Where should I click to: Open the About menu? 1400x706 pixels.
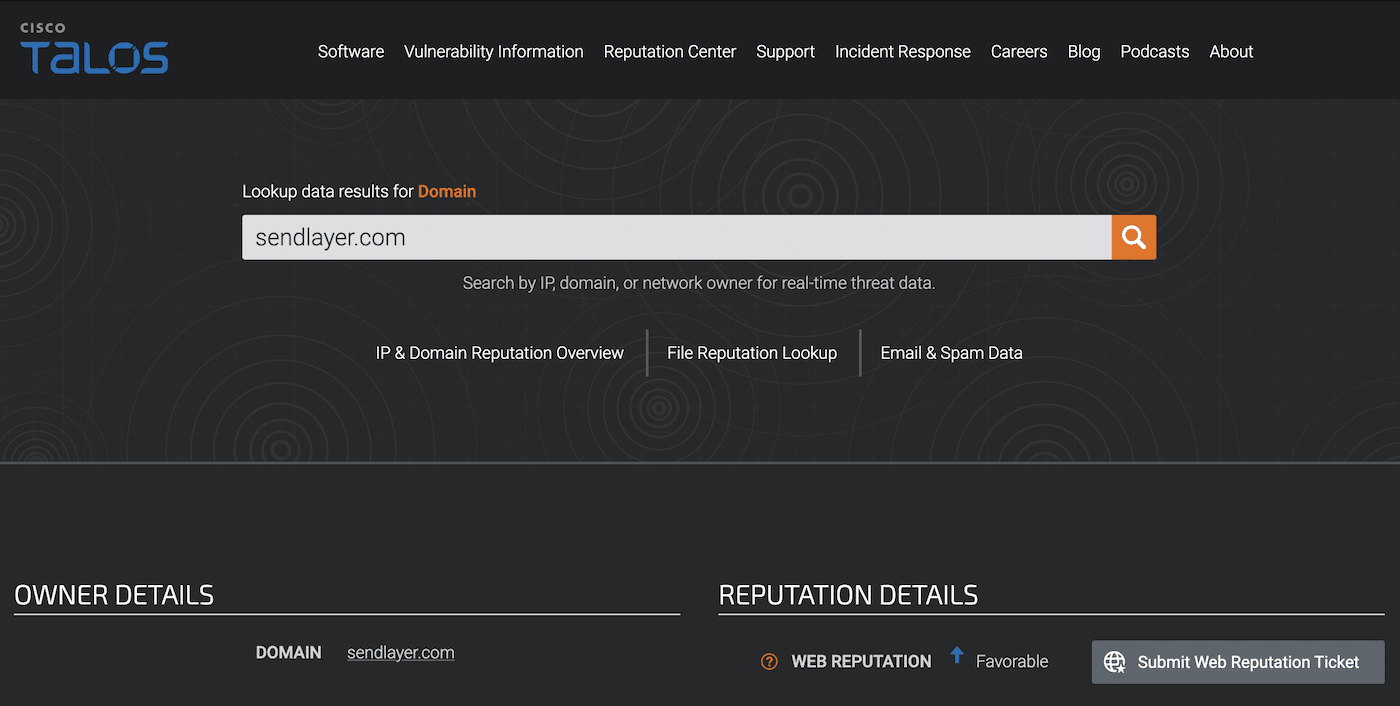click(x=1230, y=52)
